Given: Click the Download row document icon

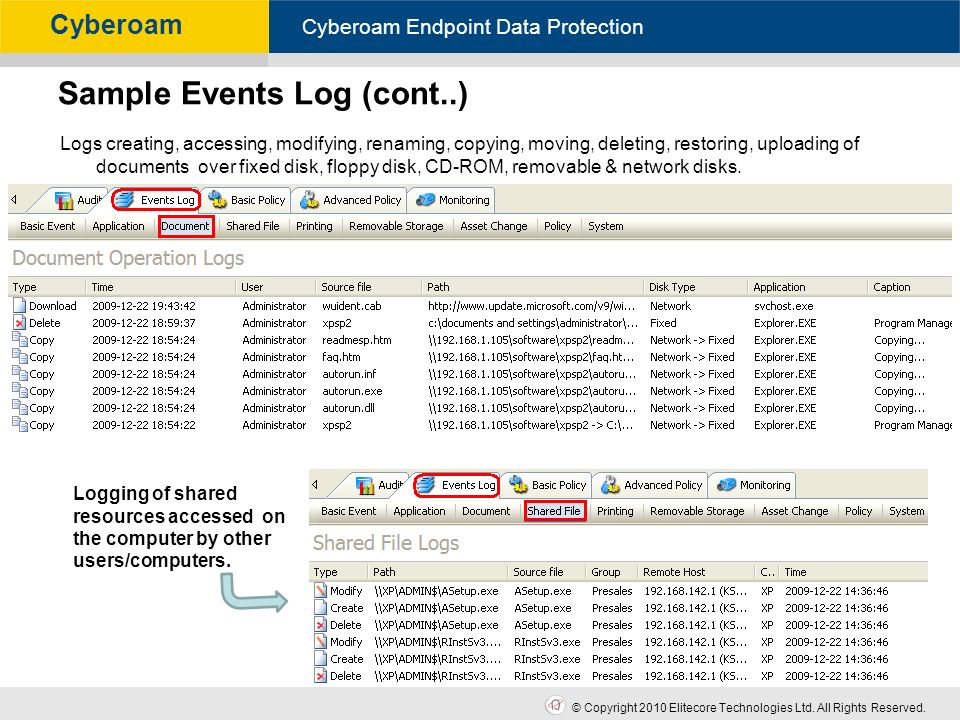Looking at the screenshot, I should (x=20, y=306).
